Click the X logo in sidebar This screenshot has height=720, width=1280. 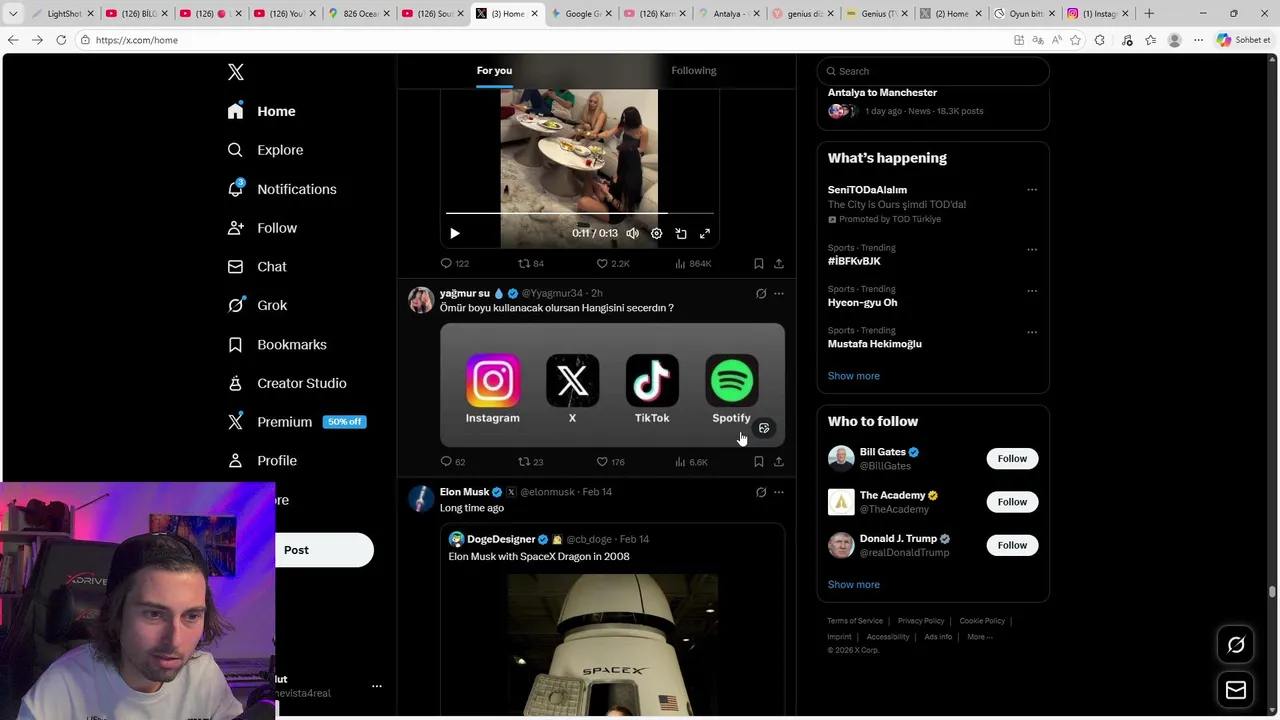coord(236,72)
